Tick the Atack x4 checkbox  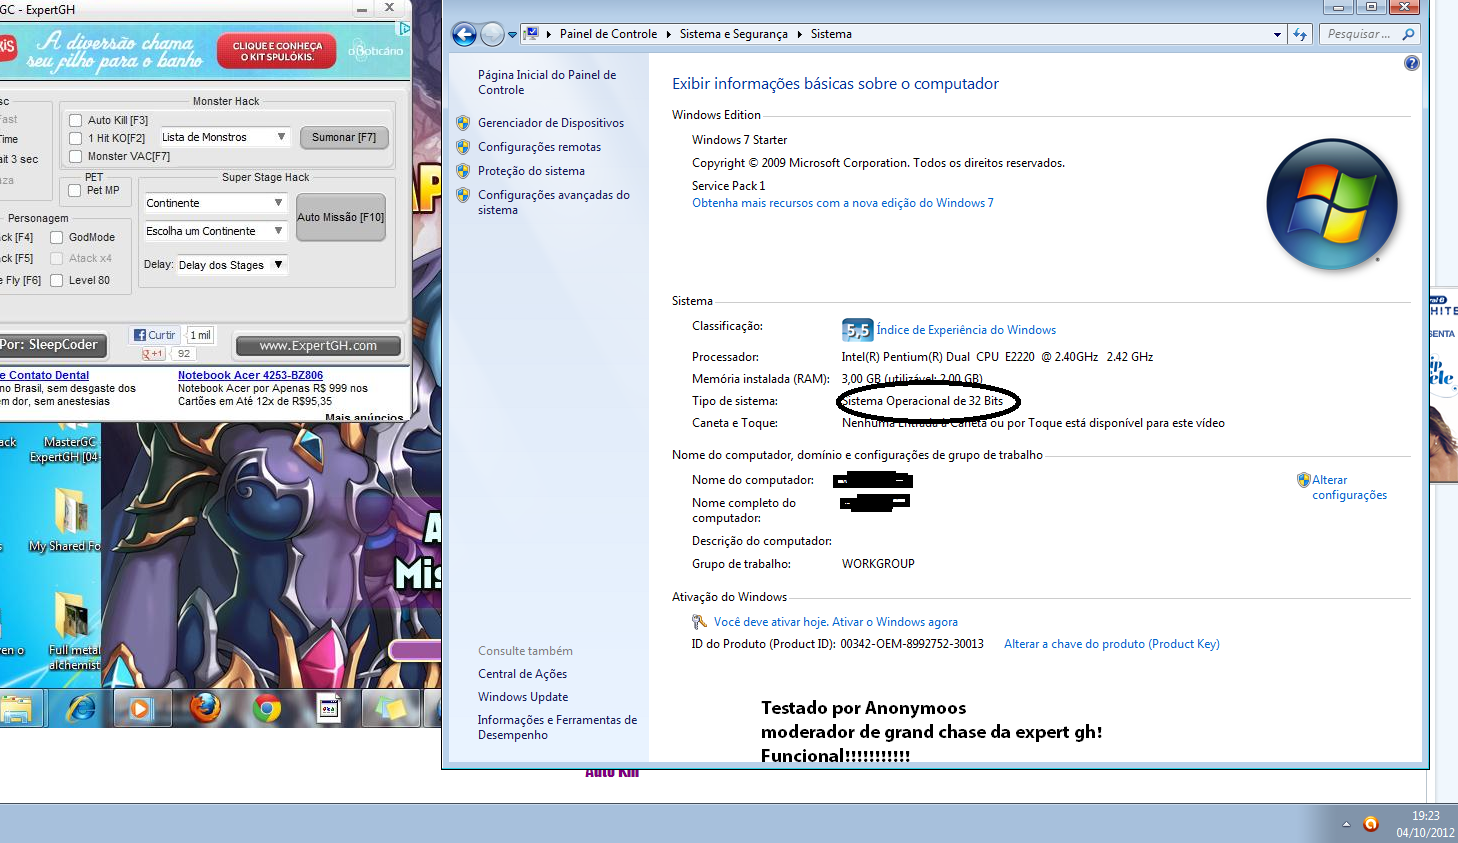click(57, 258)
